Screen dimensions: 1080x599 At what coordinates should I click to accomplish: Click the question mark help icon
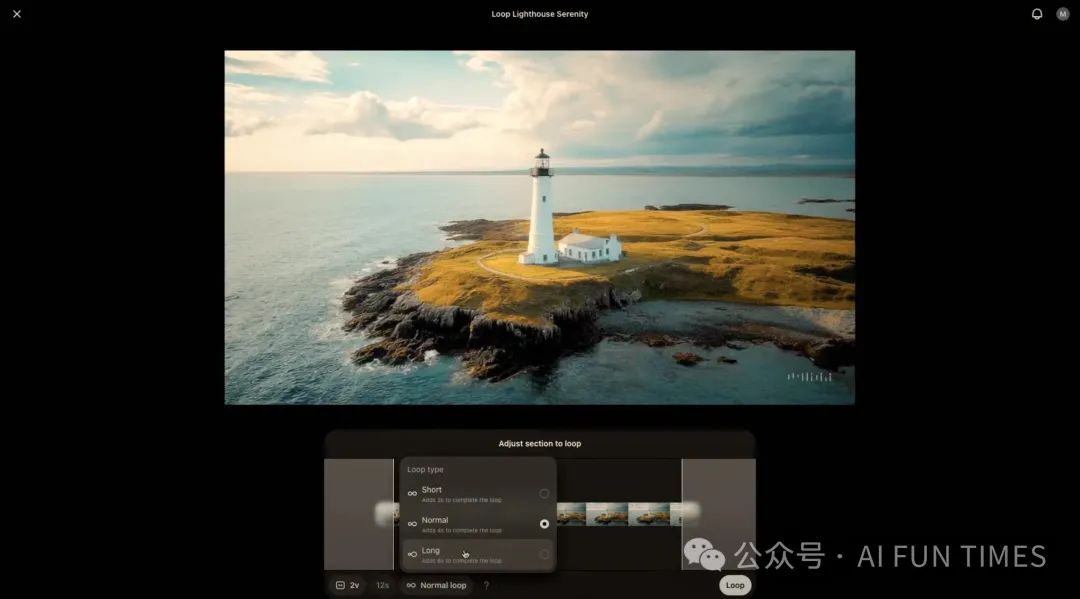[487, 585]
